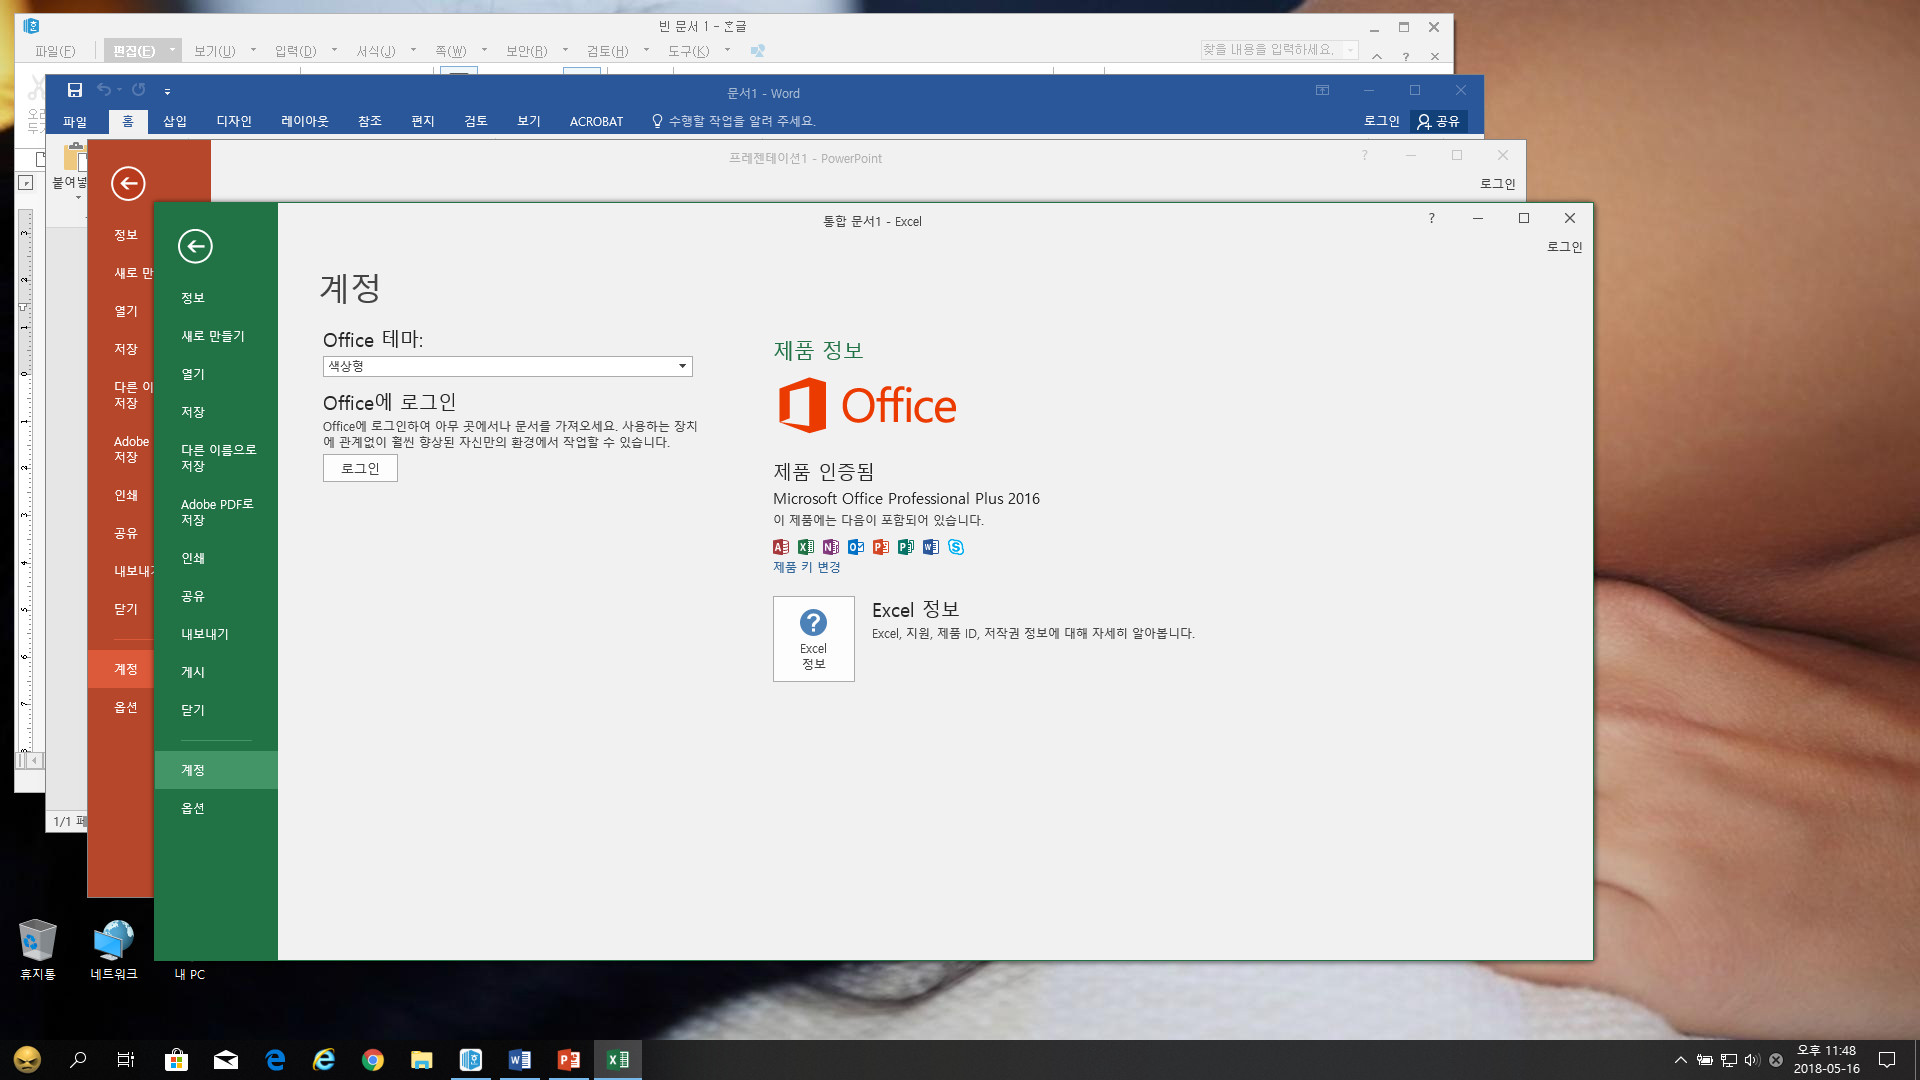Image resolution: width=1920 pixels, height=1080 pixels.
Task: Open the 삽입 tab in Word
Action: click(175, 121)
